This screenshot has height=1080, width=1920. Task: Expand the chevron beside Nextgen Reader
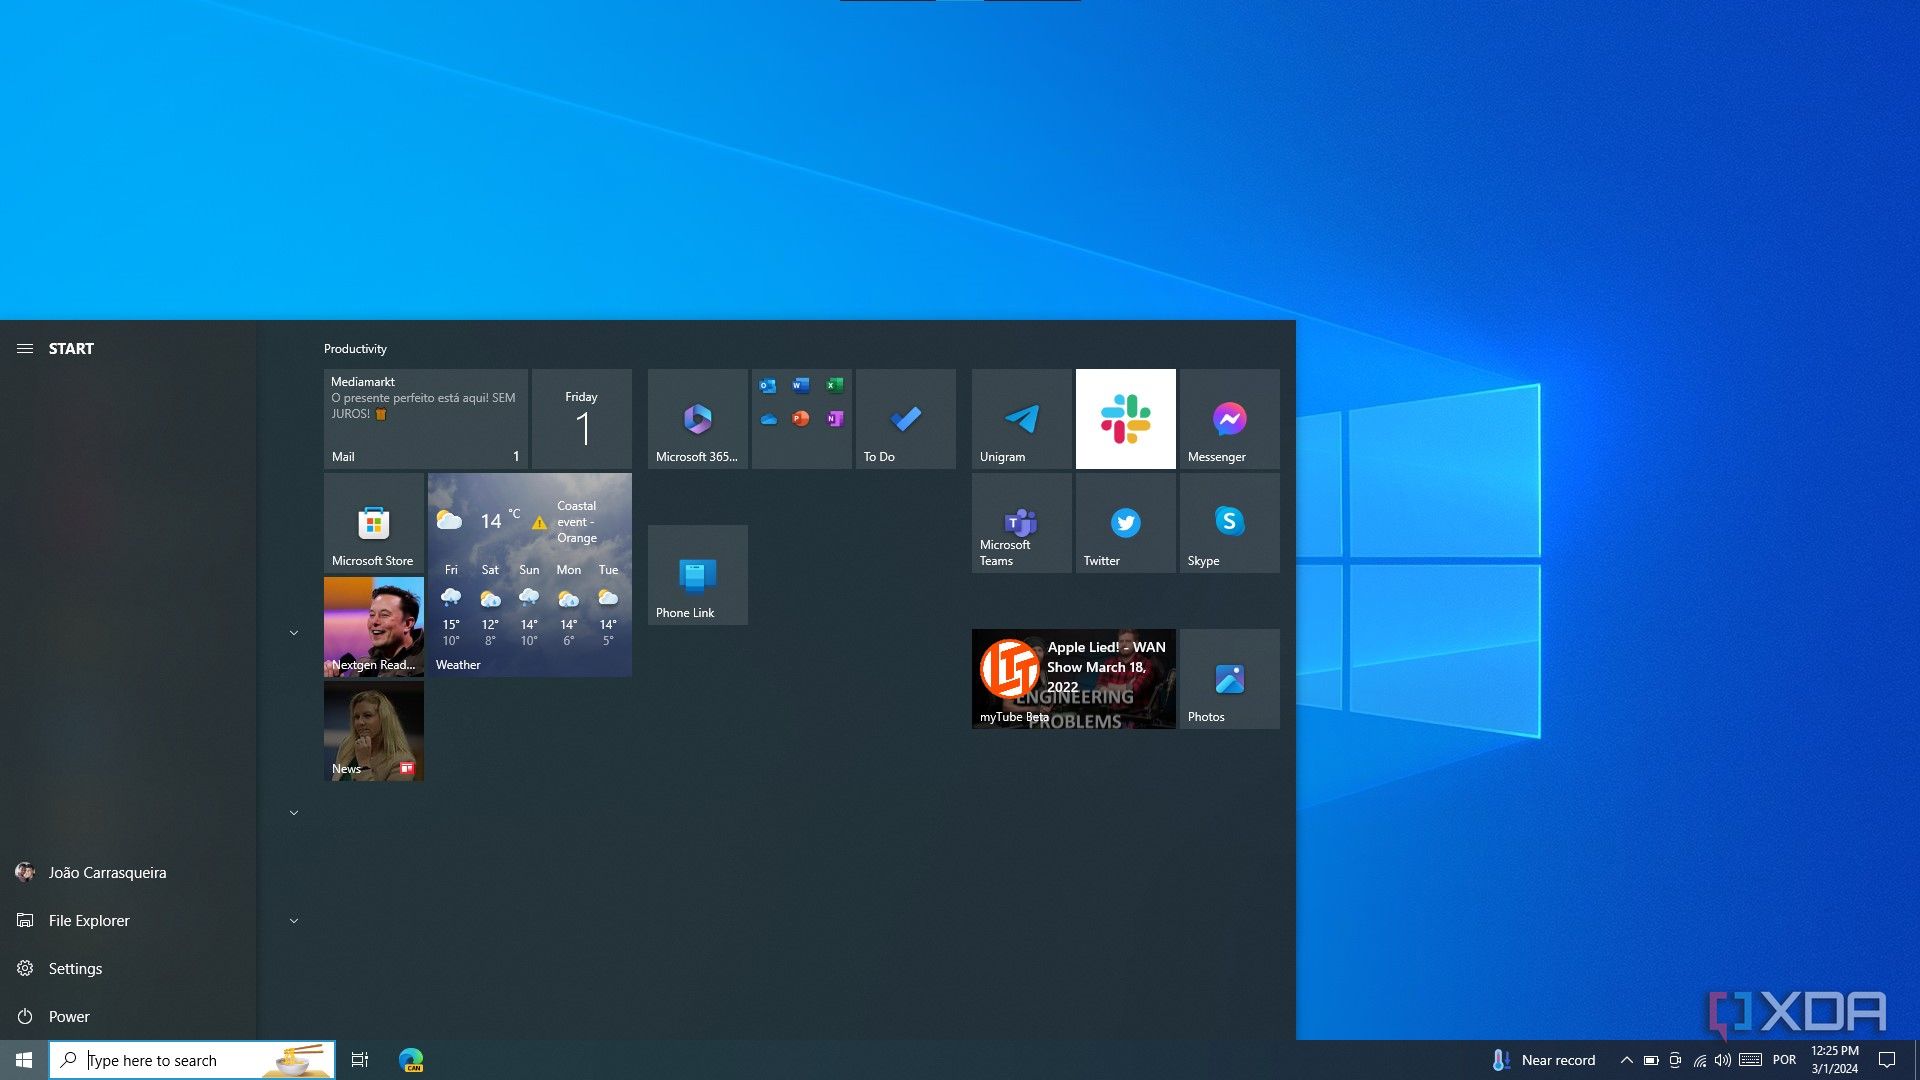[x=294, y=633]
